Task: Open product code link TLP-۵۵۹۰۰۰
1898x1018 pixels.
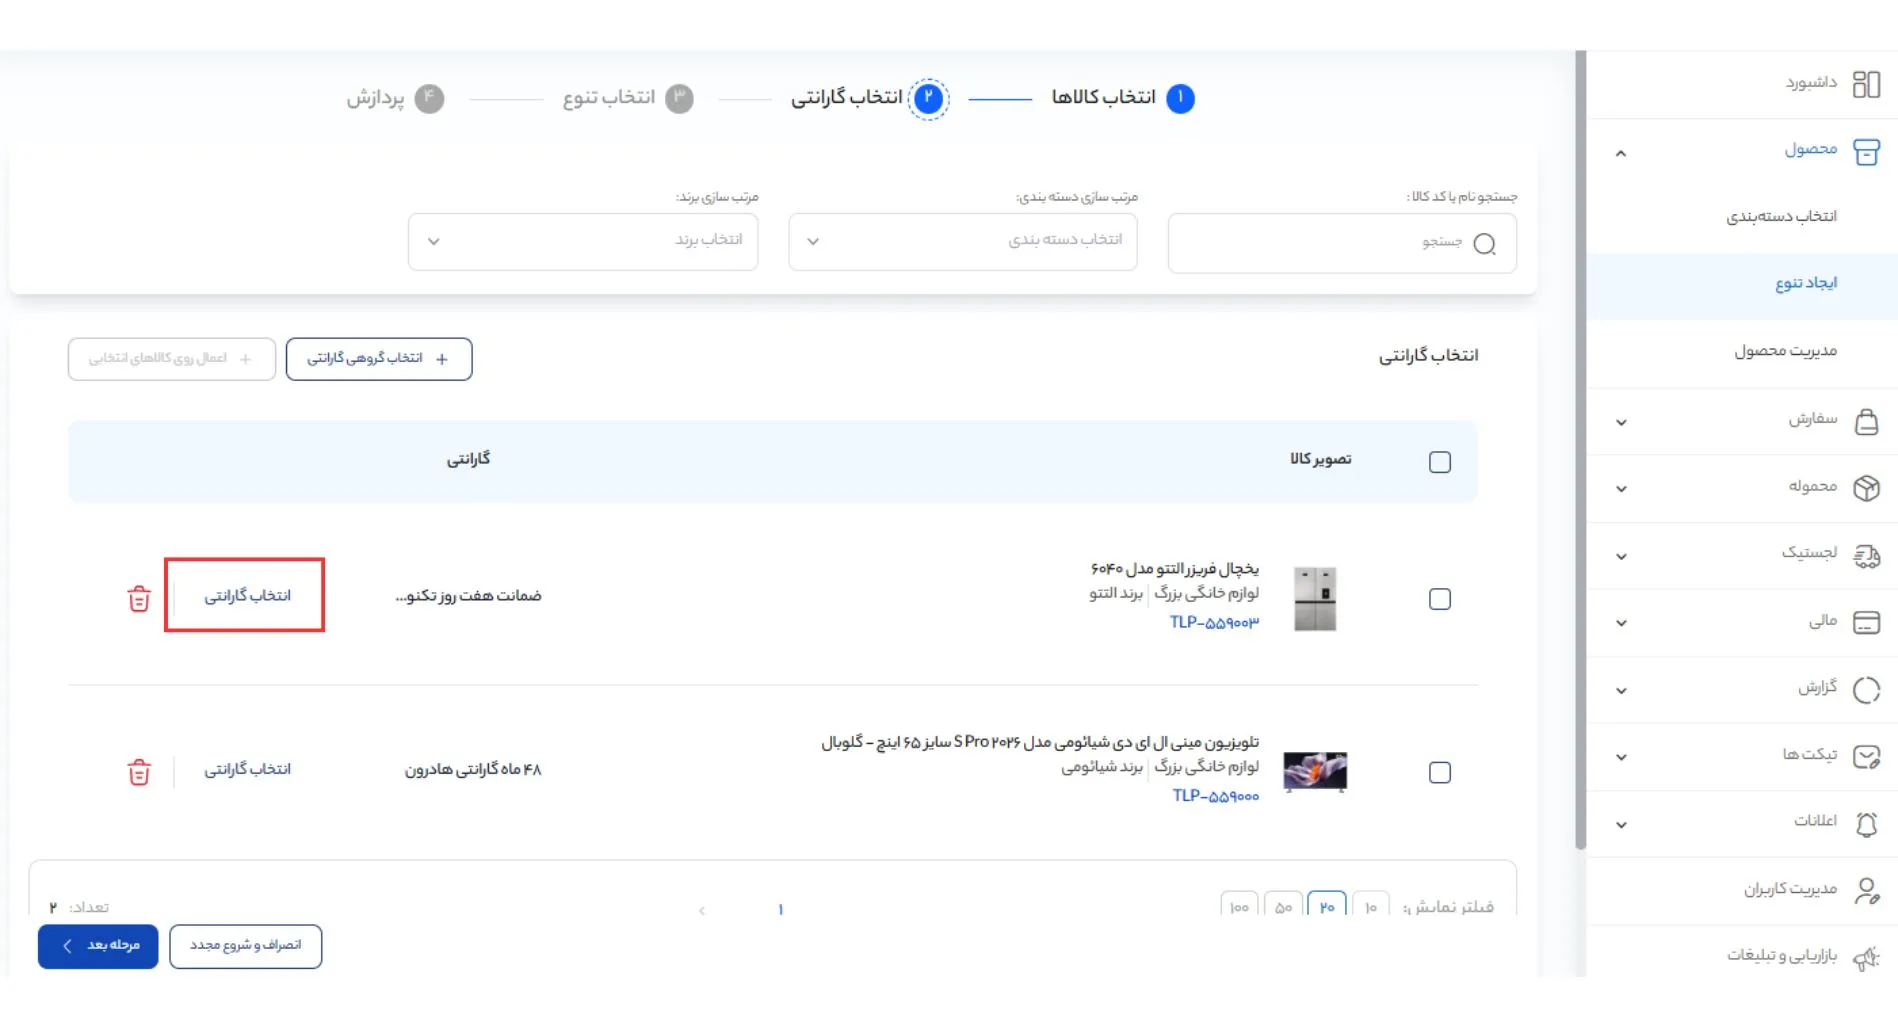Action: point(1215,796)
